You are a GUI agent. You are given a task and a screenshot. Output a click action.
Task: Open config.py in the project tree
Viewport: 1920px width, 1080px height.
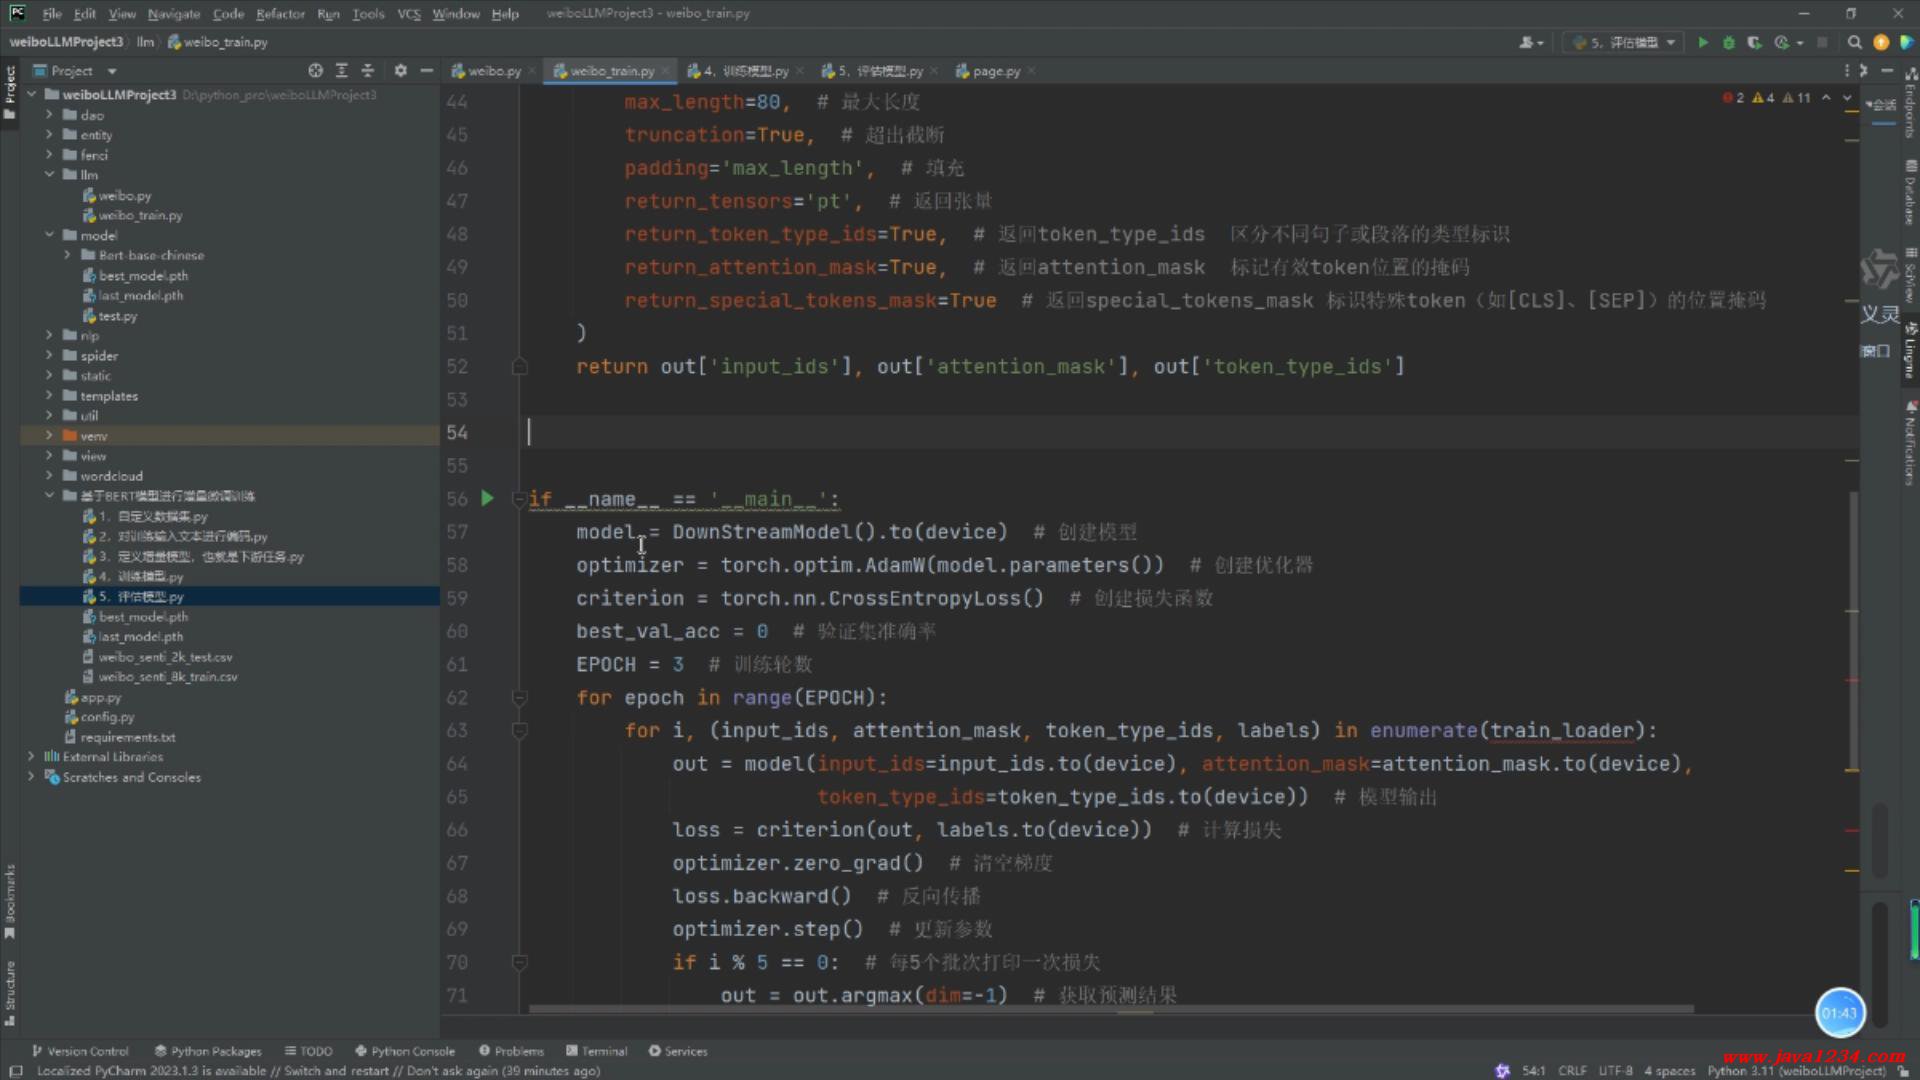[x=107, y=717]
